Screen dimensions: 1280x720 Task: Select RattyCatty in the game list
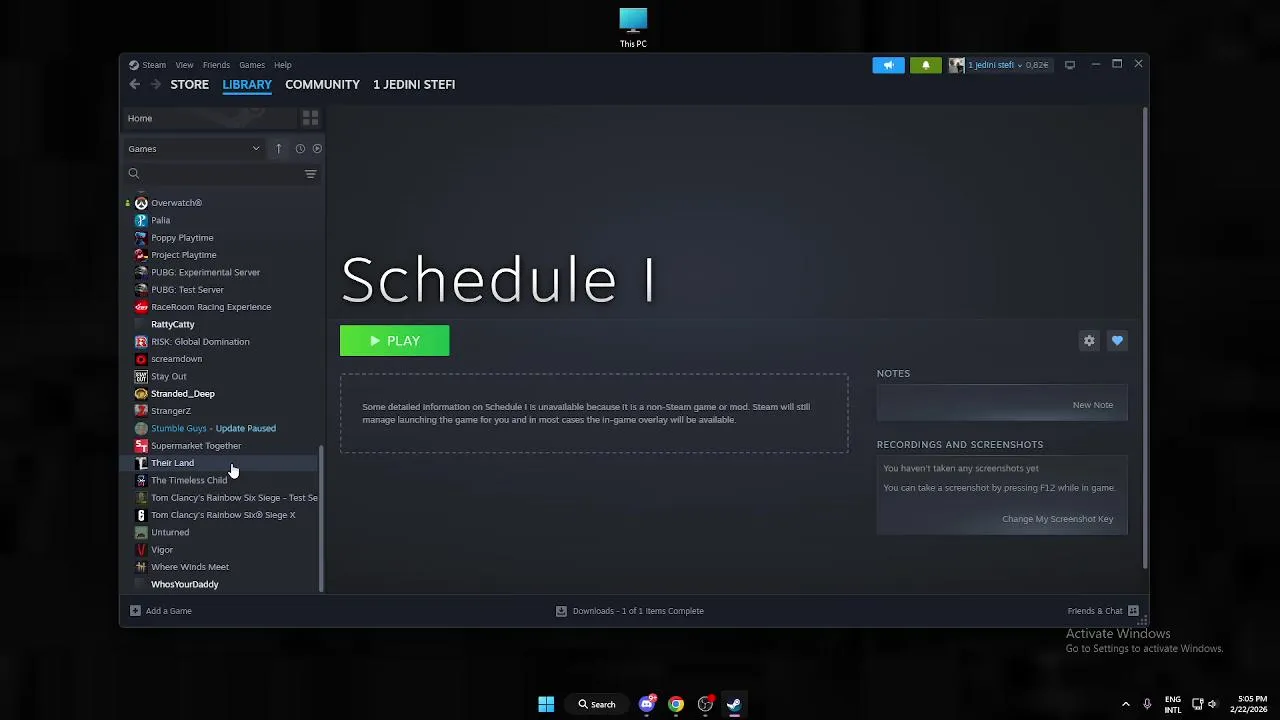tap(172, 324)
